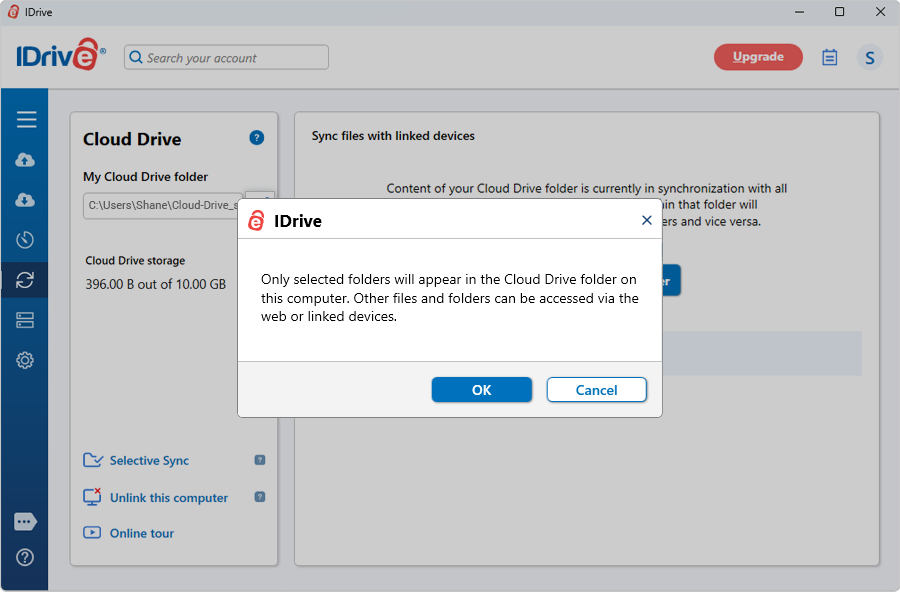The height and width of the screenshot is (592, 900).
Task: Close the IDrive dialog with X
Action: [647, 220]
